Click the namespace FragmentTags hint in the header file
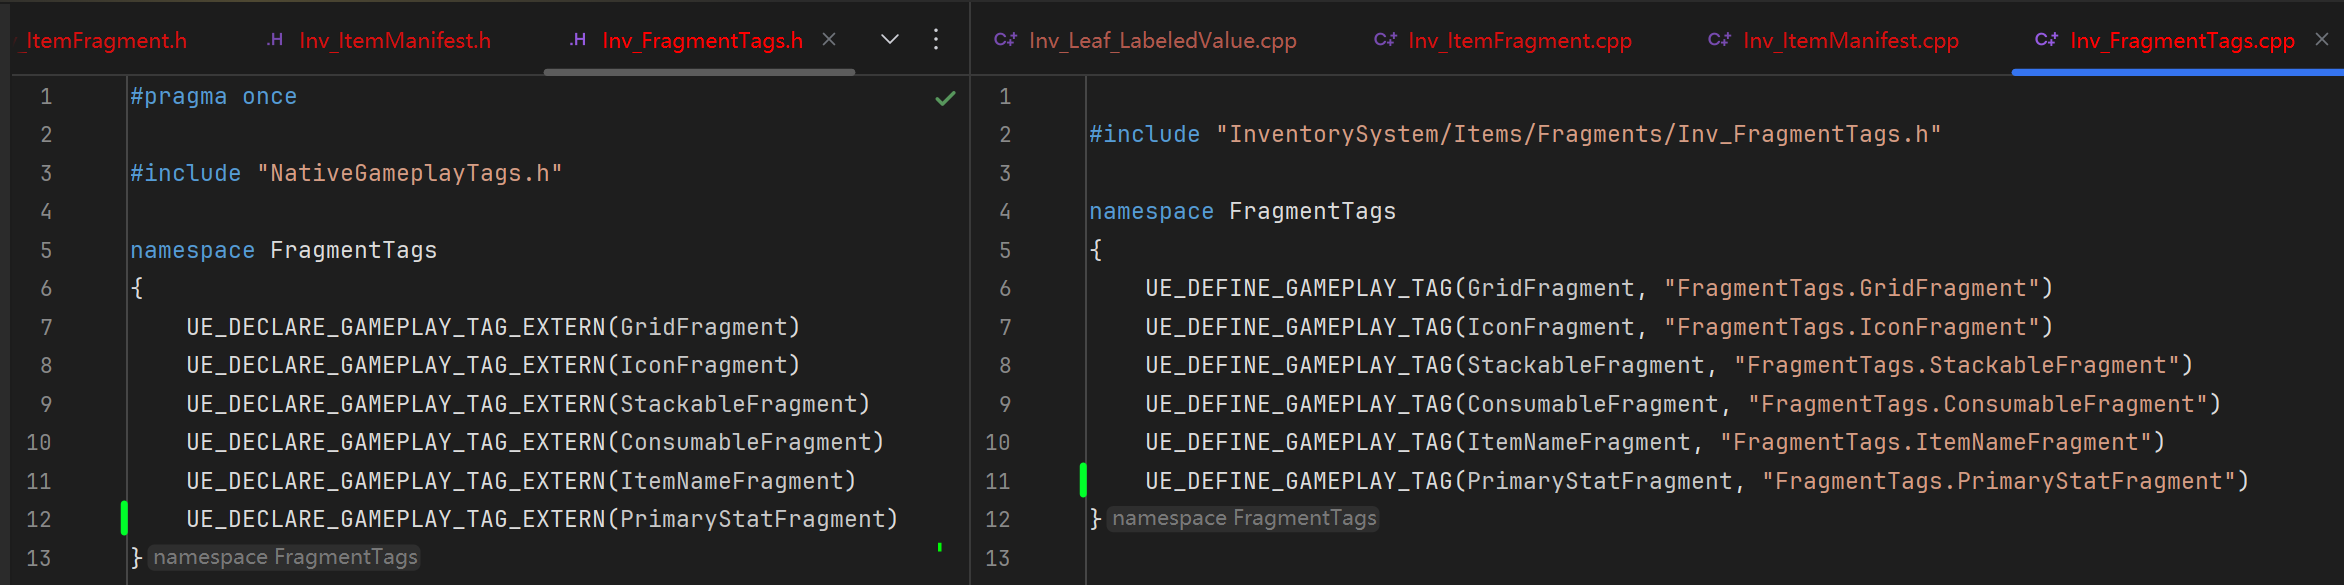2344x585 pixels. pos(285,557)
